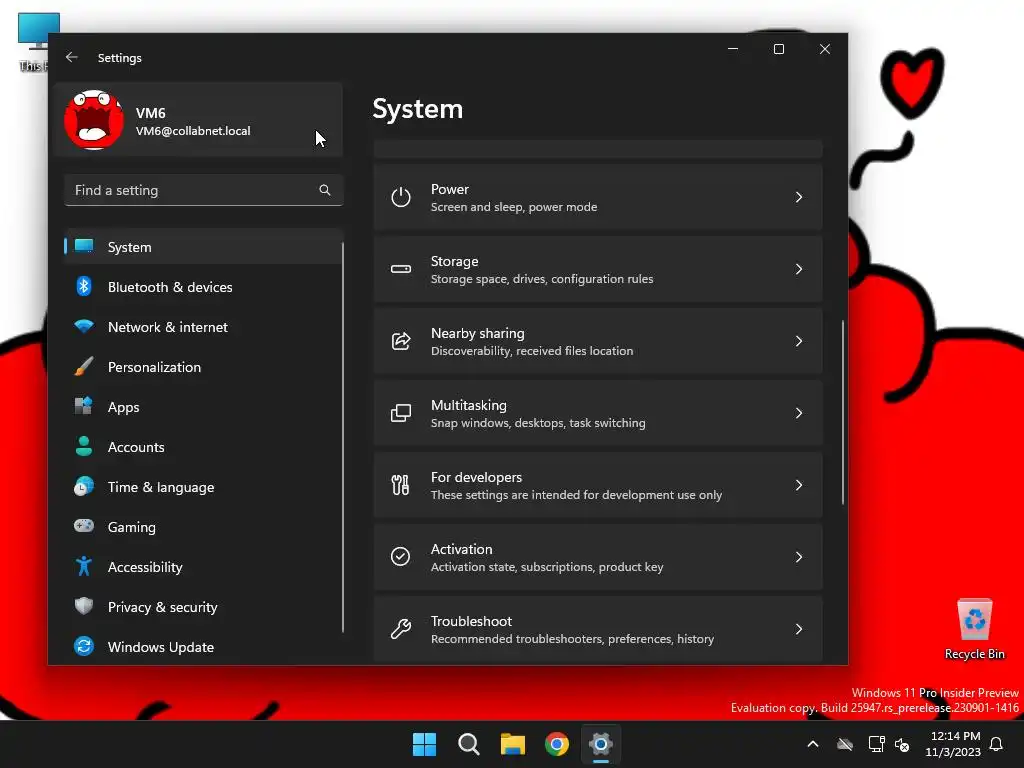Screen dimensions: 1024x768
Task: Expand Multitasking chevron
Action: [x=799, y=413]
